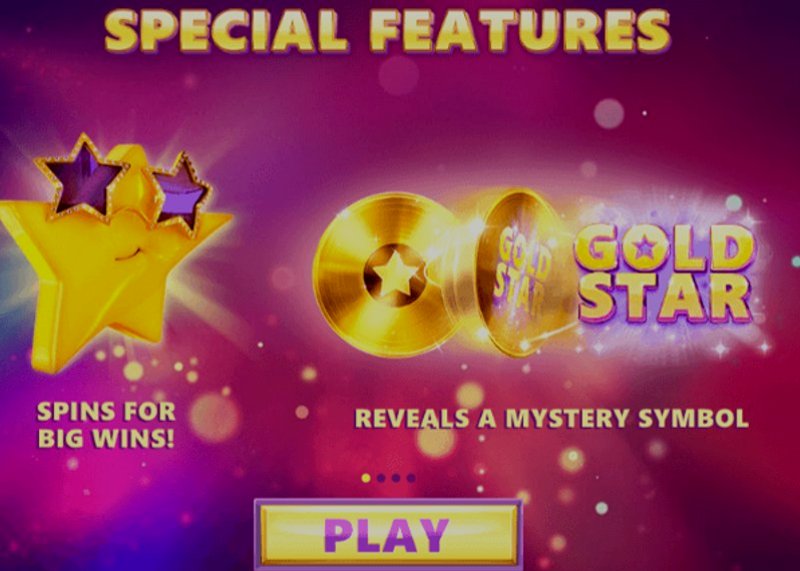The height and width of the screenshot is (571, 800).
Task: Click the SPINS FOR BIG WINS text
Action: point(106,425)
